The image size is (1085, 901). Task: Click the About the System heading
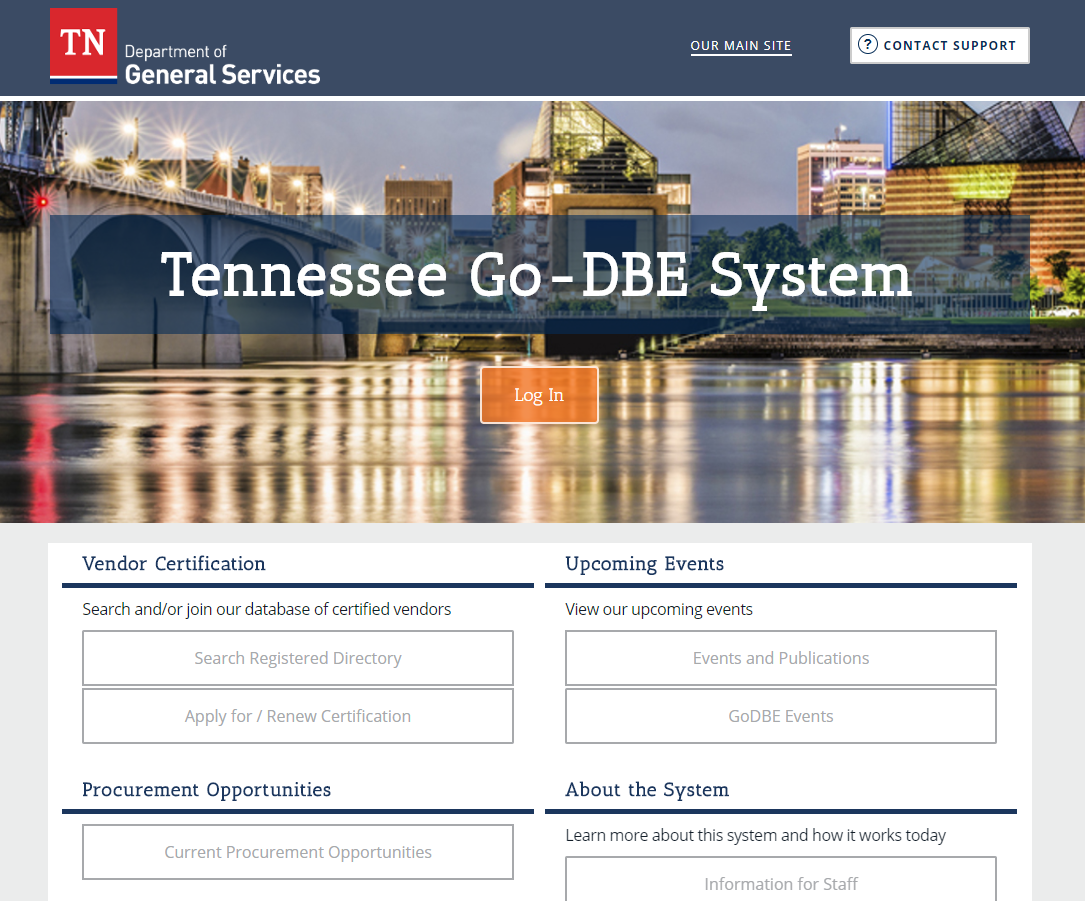(647, 790)
